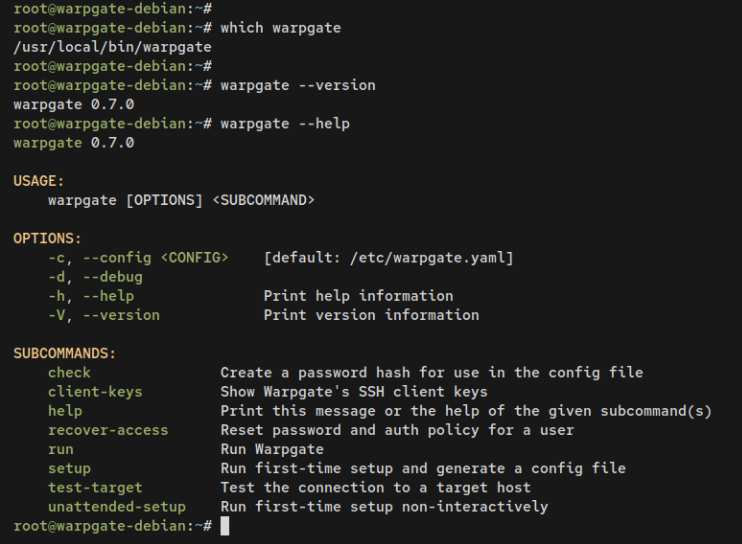The width and height of the screenshot is (742, 544).
Task: Click the SUBCOMMANDS: heading
Action: 65,354
